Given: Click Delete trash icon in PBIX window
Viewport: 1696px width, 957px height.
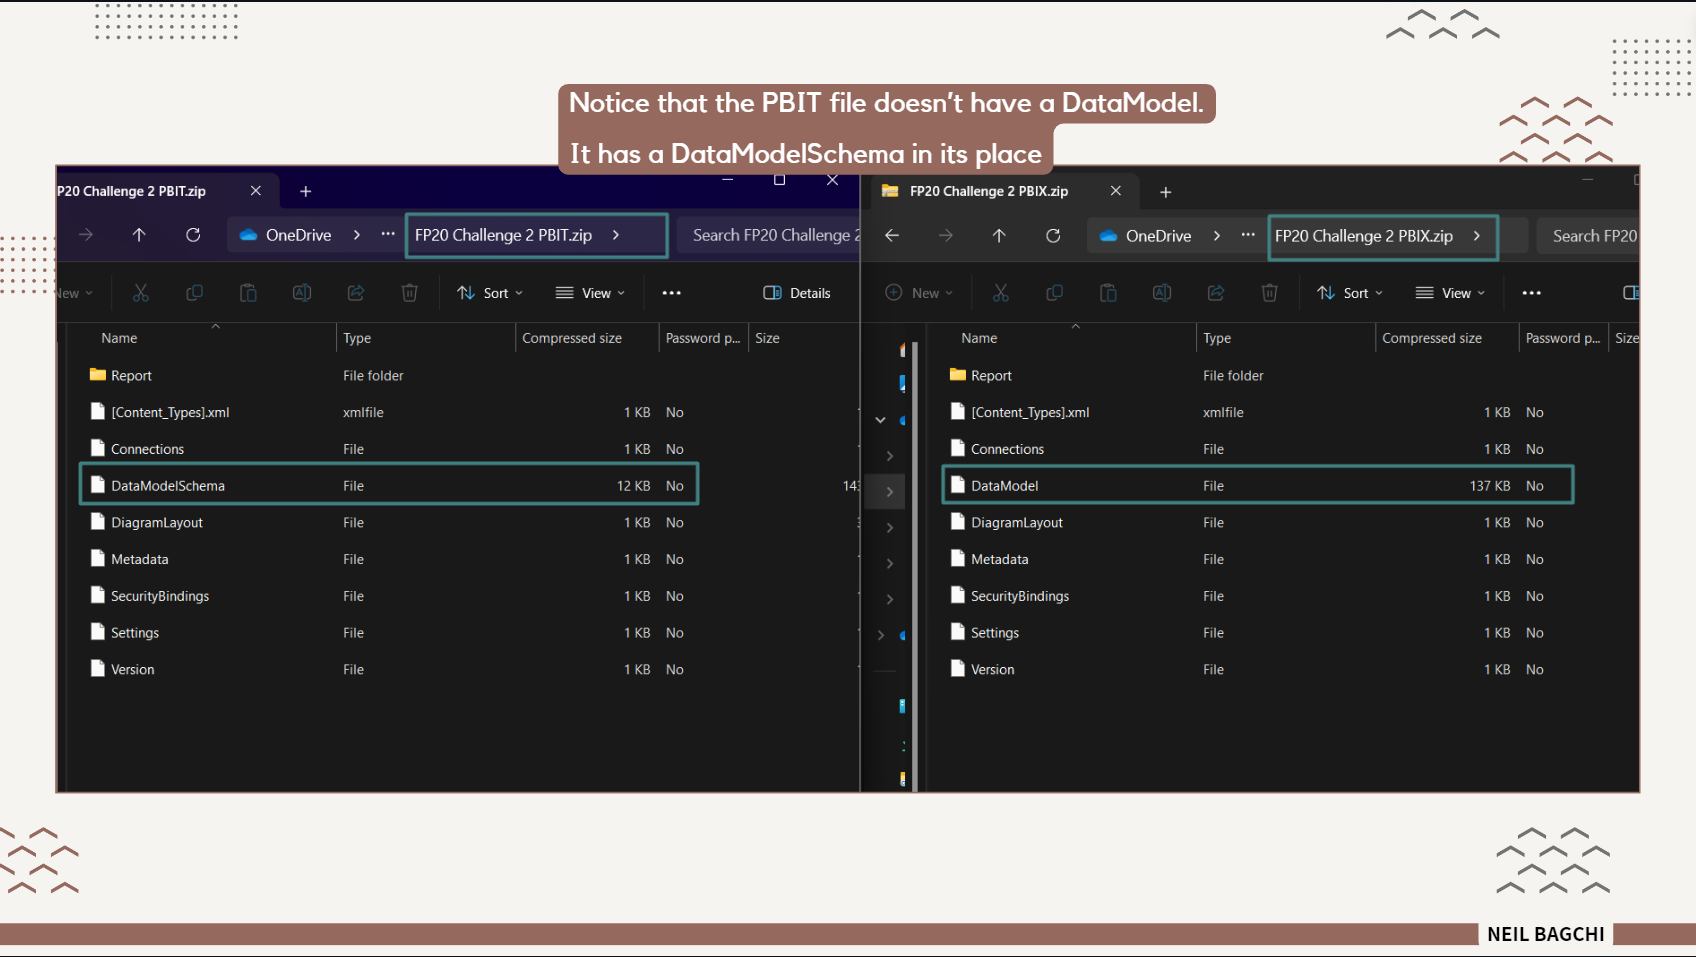Looking at the screenshot, I should [x=1269, y=293].
